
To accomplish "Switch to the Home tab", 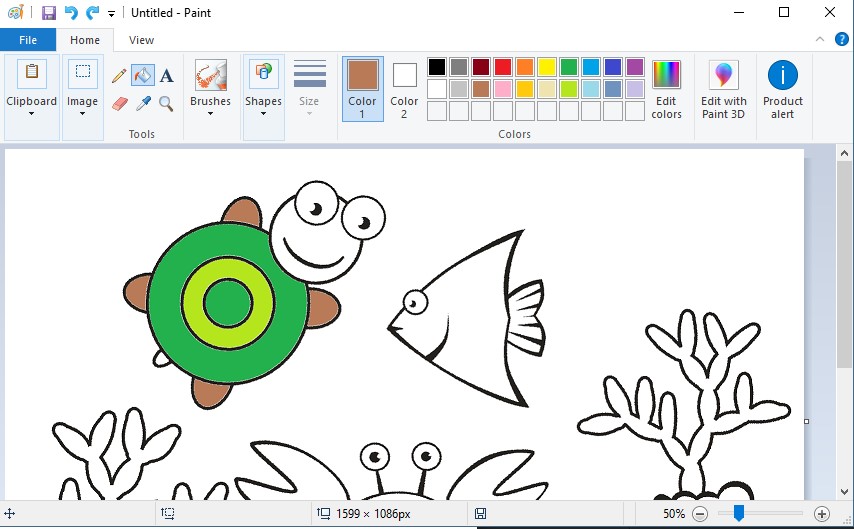I will [85, 40].
